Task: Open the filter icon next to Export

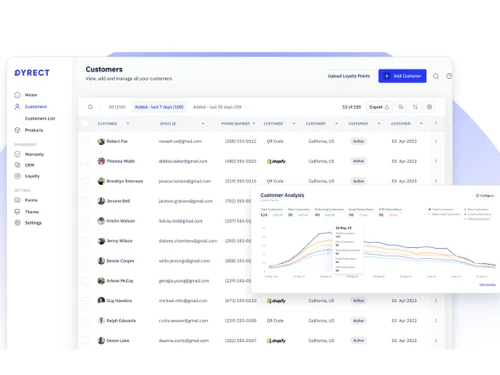Action: [401, 107]
